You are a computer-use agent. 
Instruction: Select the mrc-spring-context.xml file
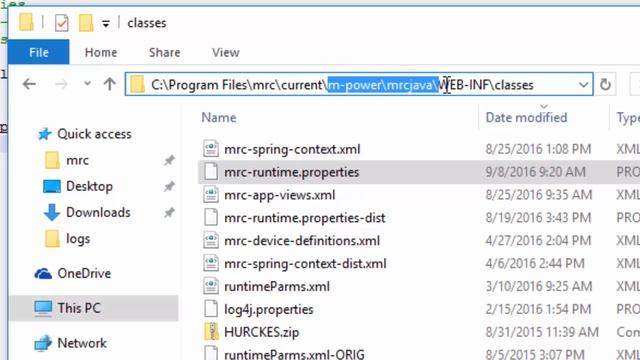coord(292,149)
